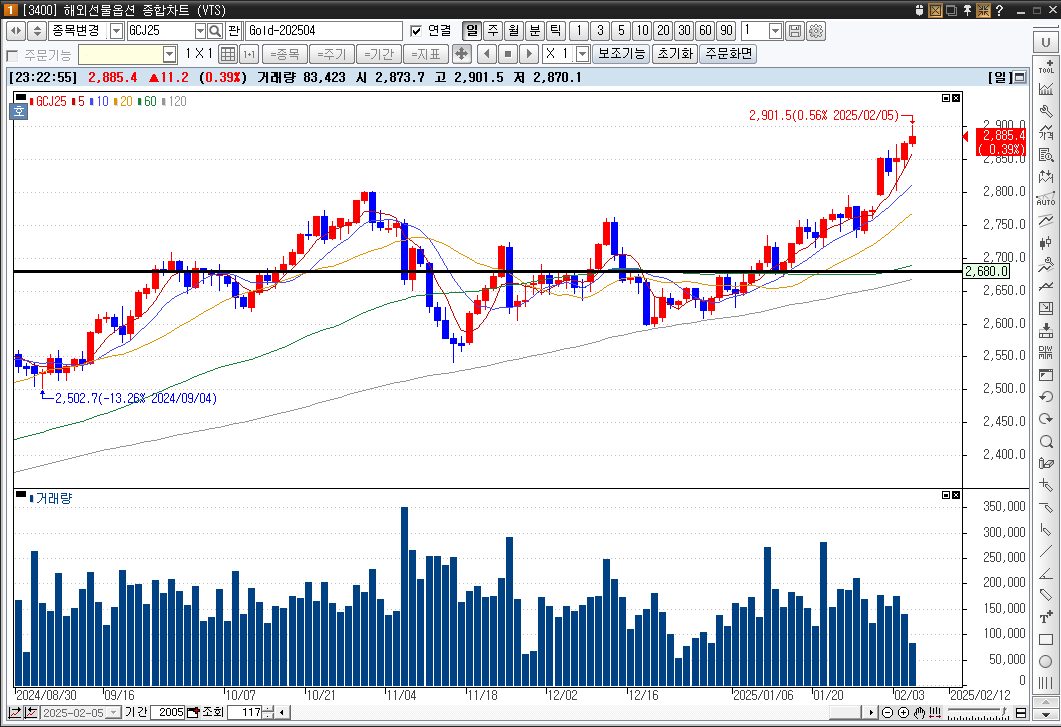Image resolution: width=1061 pixels, height=727 pixels.
Task: Select the 3 interval button
Action: pos(600,30)
